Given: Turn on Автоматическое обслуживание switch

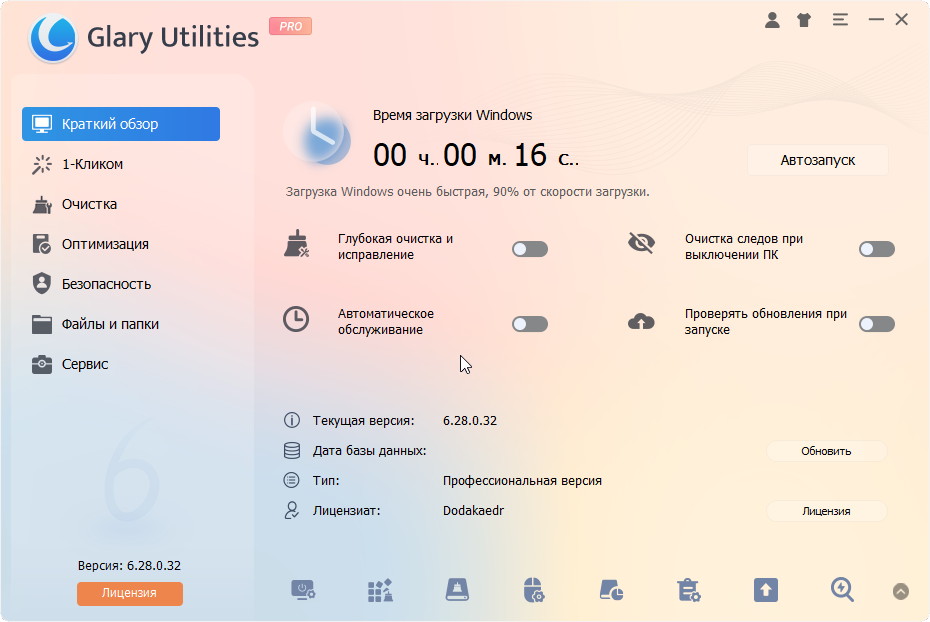Looking at the screenshot, I should point(530,324).
